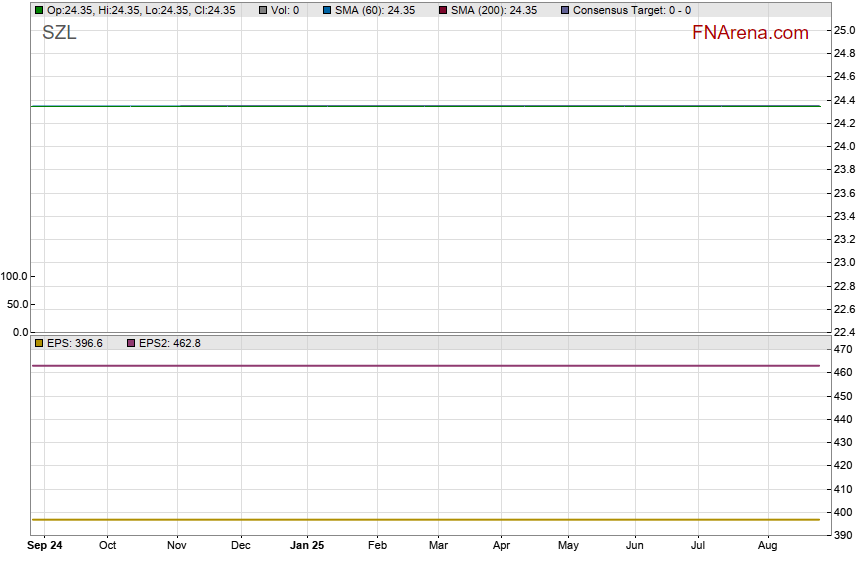Click the Consensus Target: 0 - 0 text
Screen dimensions: 859x566
pyautogui.click(x=631, y=10)
